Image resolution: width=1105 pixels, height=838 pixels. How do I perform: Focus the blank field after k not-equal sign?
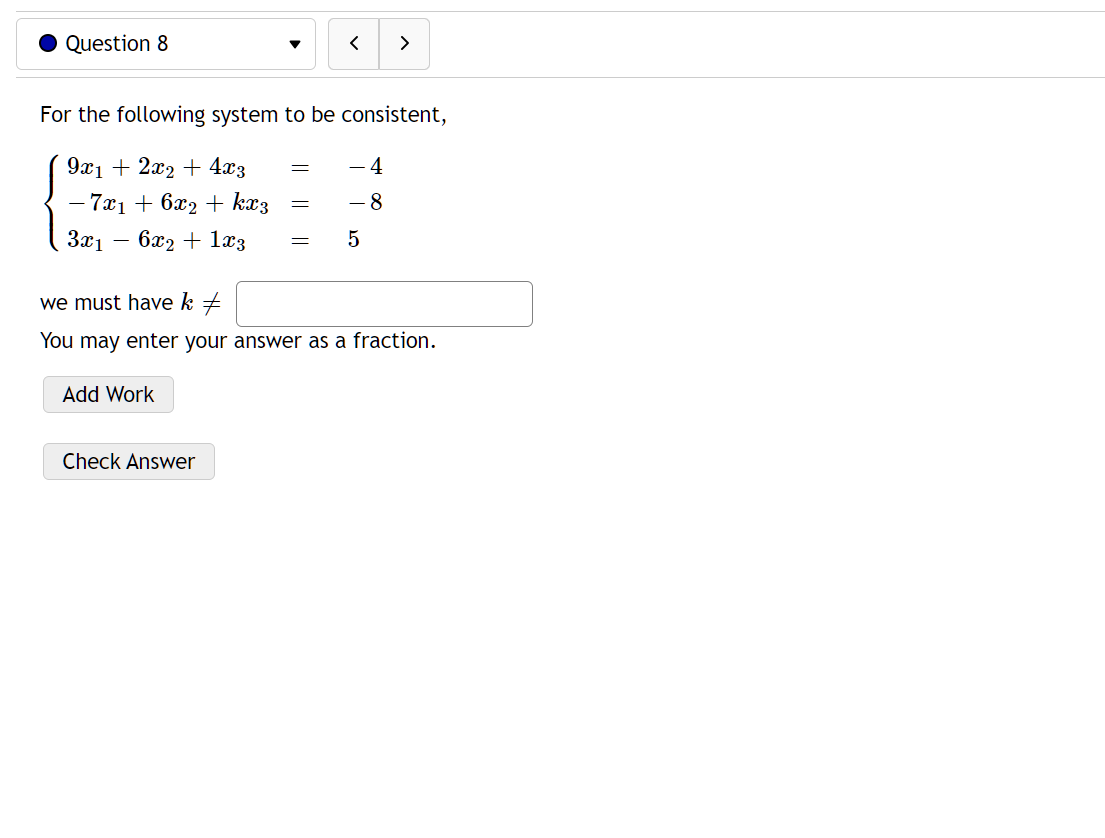[x=383, y=303]
